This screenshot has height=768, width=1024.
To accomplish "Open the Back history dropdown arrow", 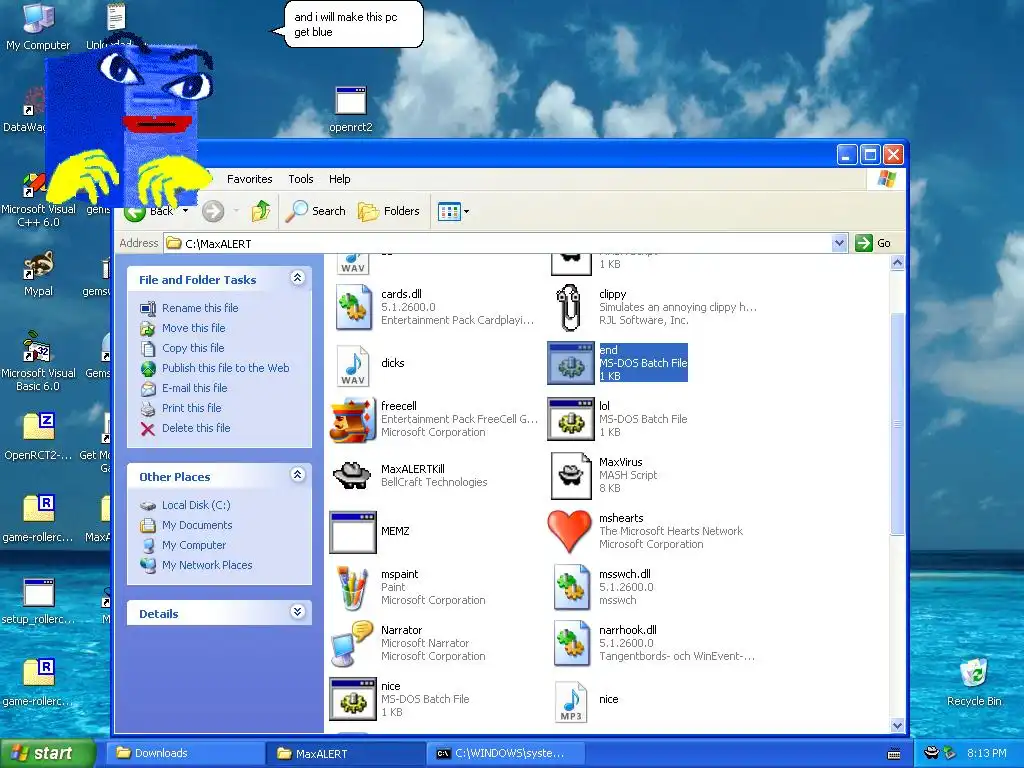I will coord(185,211).
